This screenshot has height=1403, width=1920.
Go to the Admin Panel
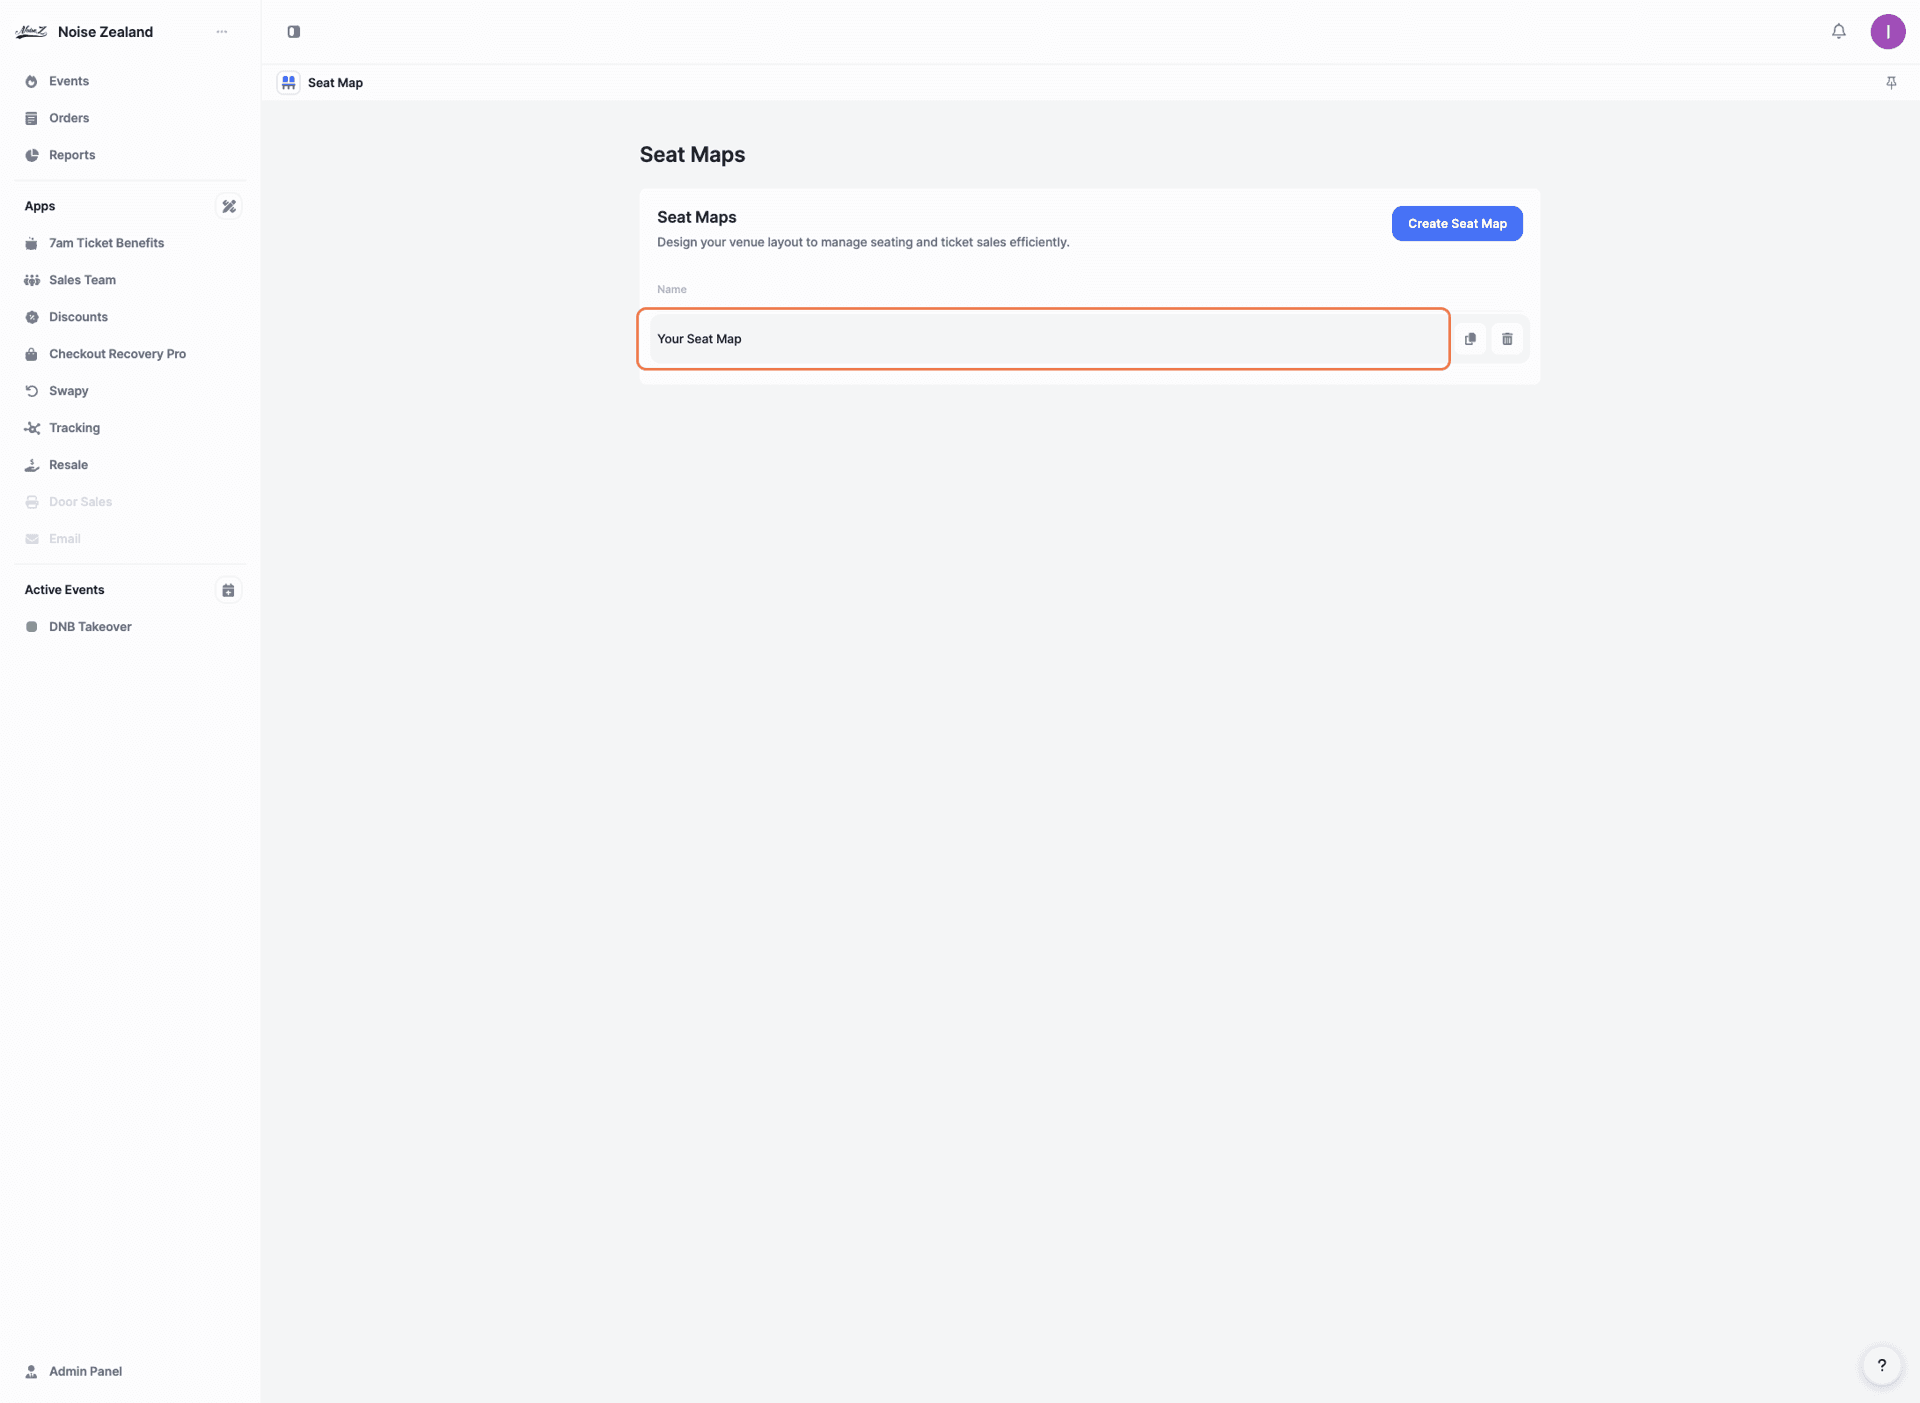(85, 1371)
